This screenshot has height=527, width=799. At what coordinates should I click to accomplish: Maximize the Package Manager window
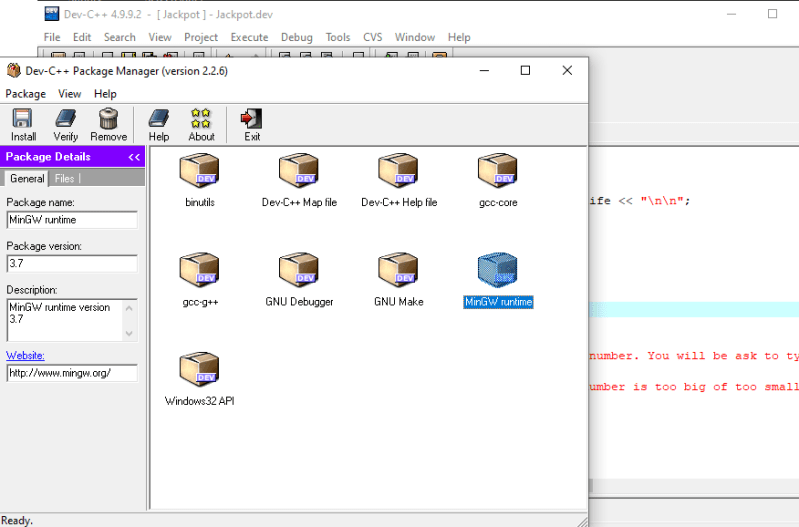pyautogui.click(x=525, y=70)
